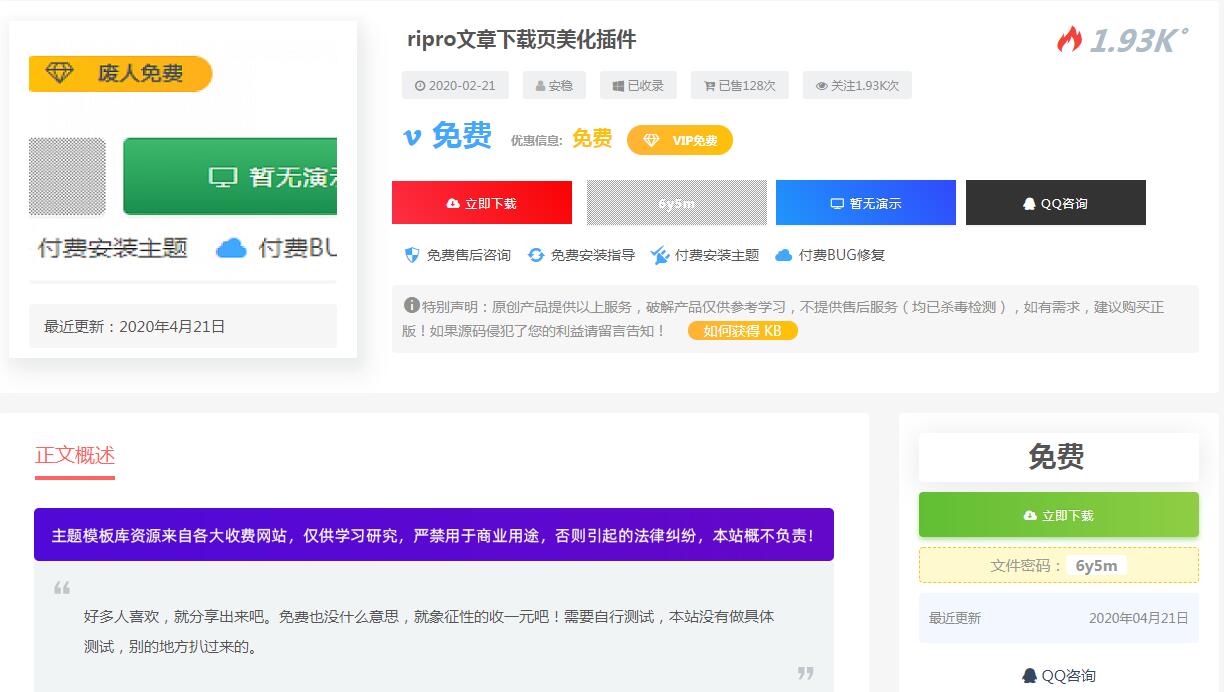Click the green 立即下载 sidebar button
Image resolution: width=1224 pixels, height=692 pixels.
1058,514
